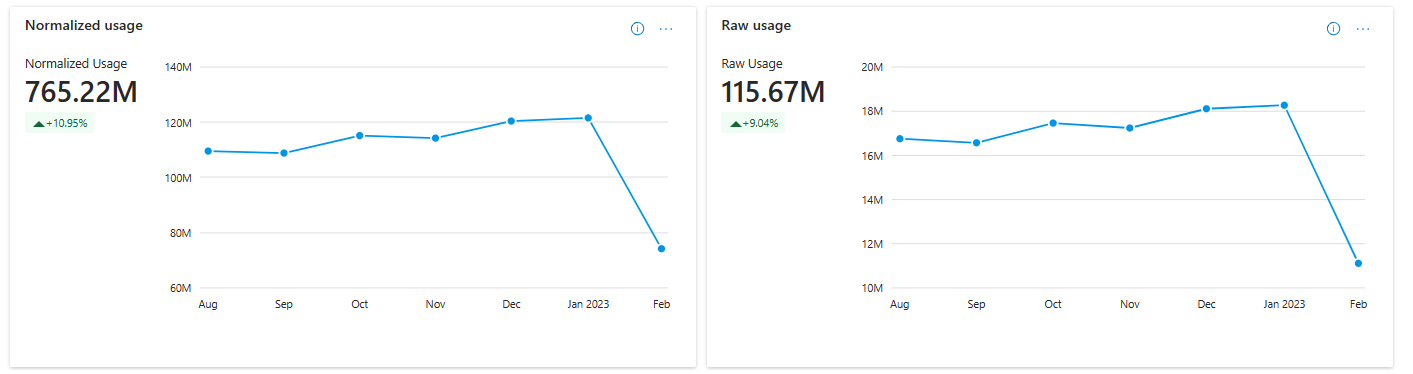This screenshot has height=374, width=1413.
Task: Click the 'Jan 2023' axis label on Raw chart
Action: (1284, 304)
